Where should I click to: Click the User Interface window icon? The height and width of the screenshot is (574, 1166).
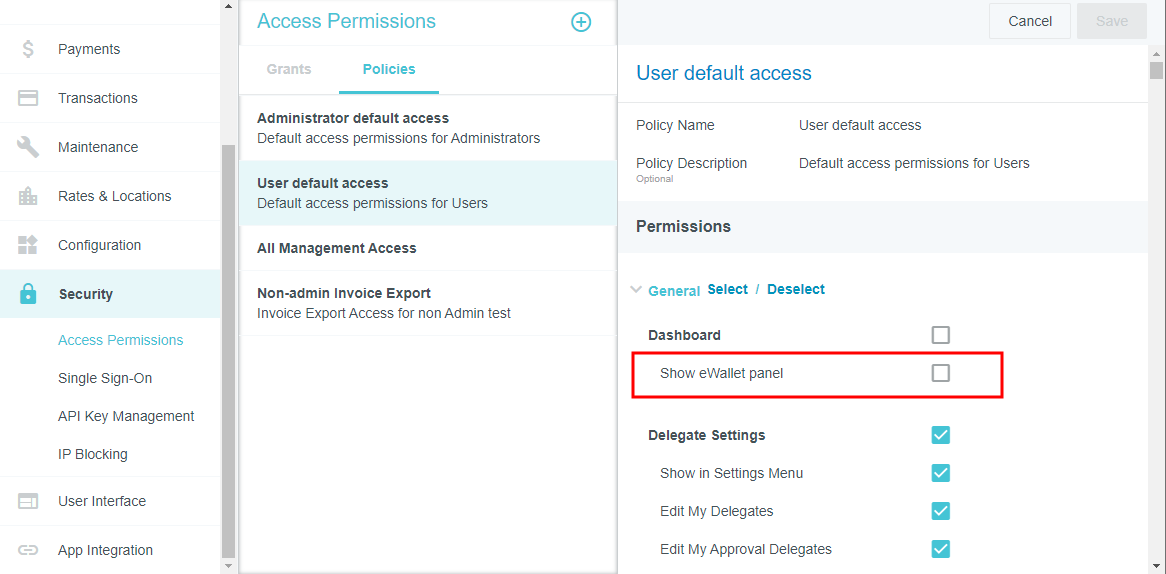click(x=28, y=501)
